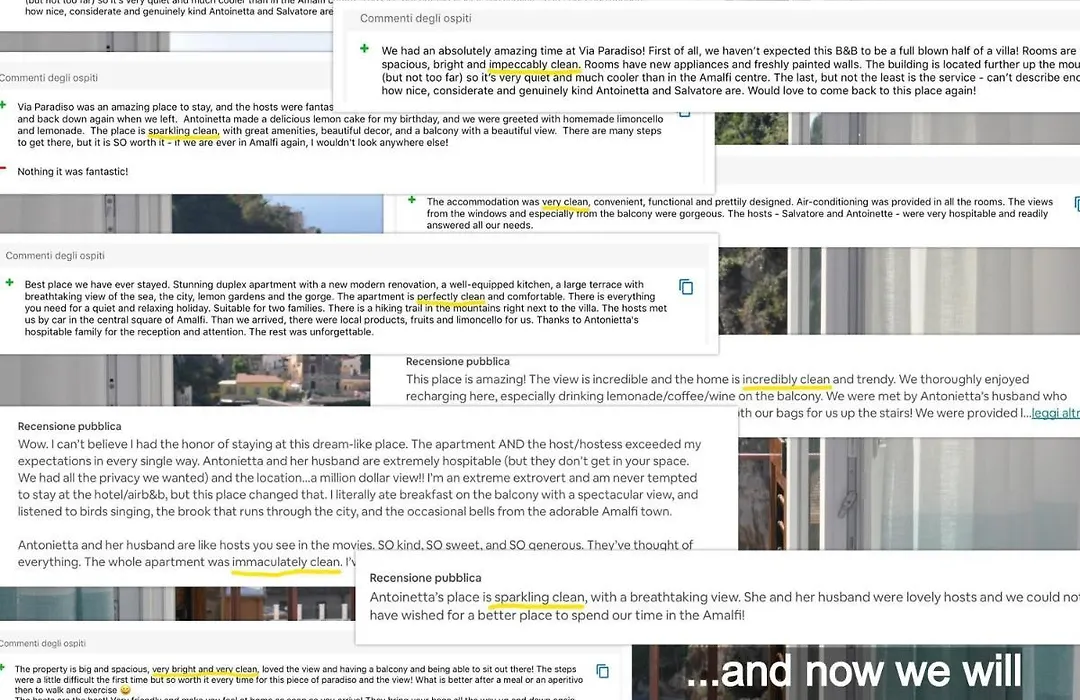Click the green plus icon beside 'We had an absolutely amazing time' review
Image resolution: width=1080 pixels, height=700 pixels.
pyautogui.click(x=364, y=49)
